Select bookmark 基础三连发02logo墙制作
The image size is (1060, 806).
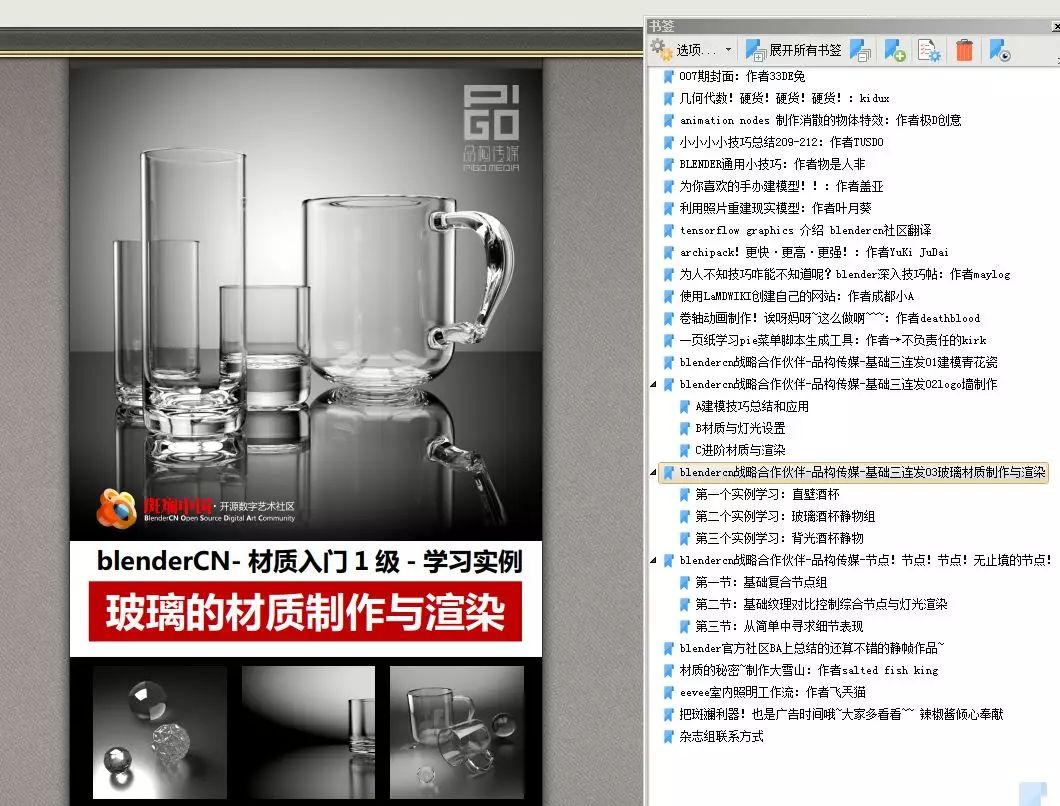coord(838,384)
